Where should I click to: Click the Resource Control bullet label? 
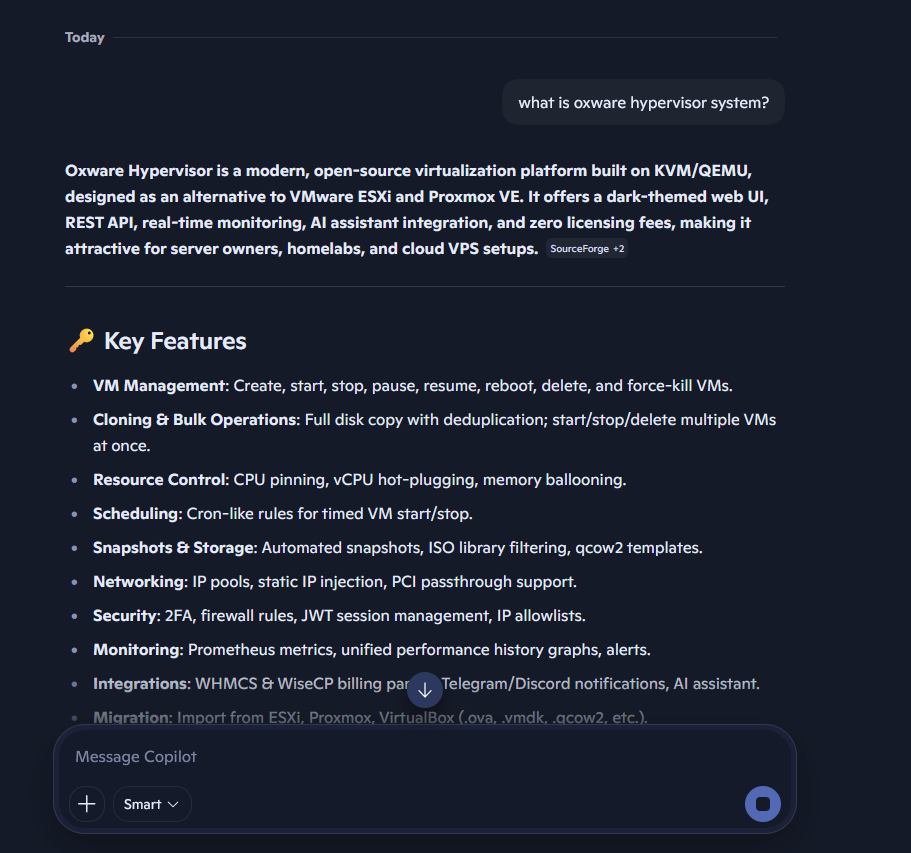tap(159, 480)
